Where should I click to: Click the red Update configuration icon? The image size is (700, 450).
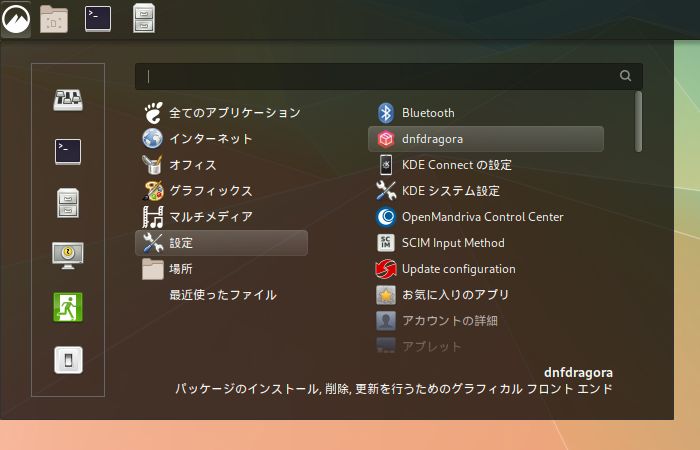386,269
